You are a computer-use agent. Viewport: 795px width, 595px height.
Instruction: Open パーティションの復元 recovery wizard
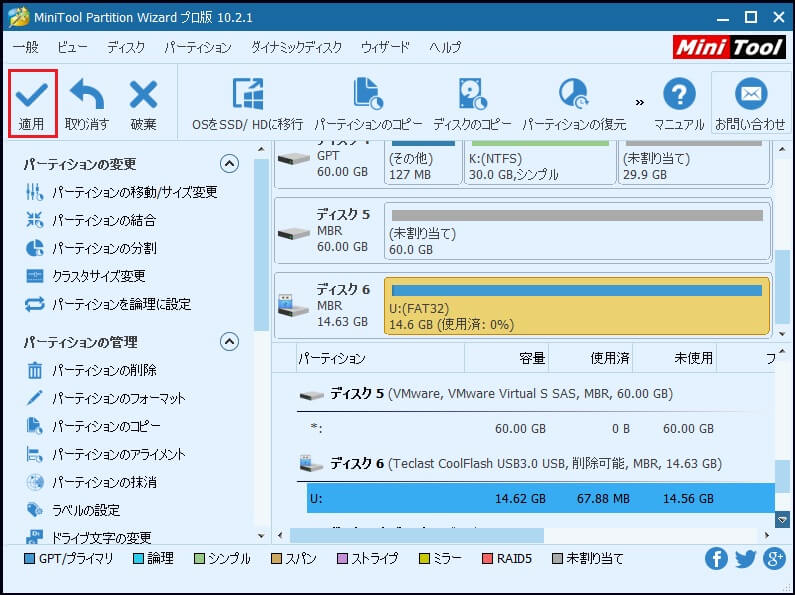pyautogui.click(x=574, y=104)
